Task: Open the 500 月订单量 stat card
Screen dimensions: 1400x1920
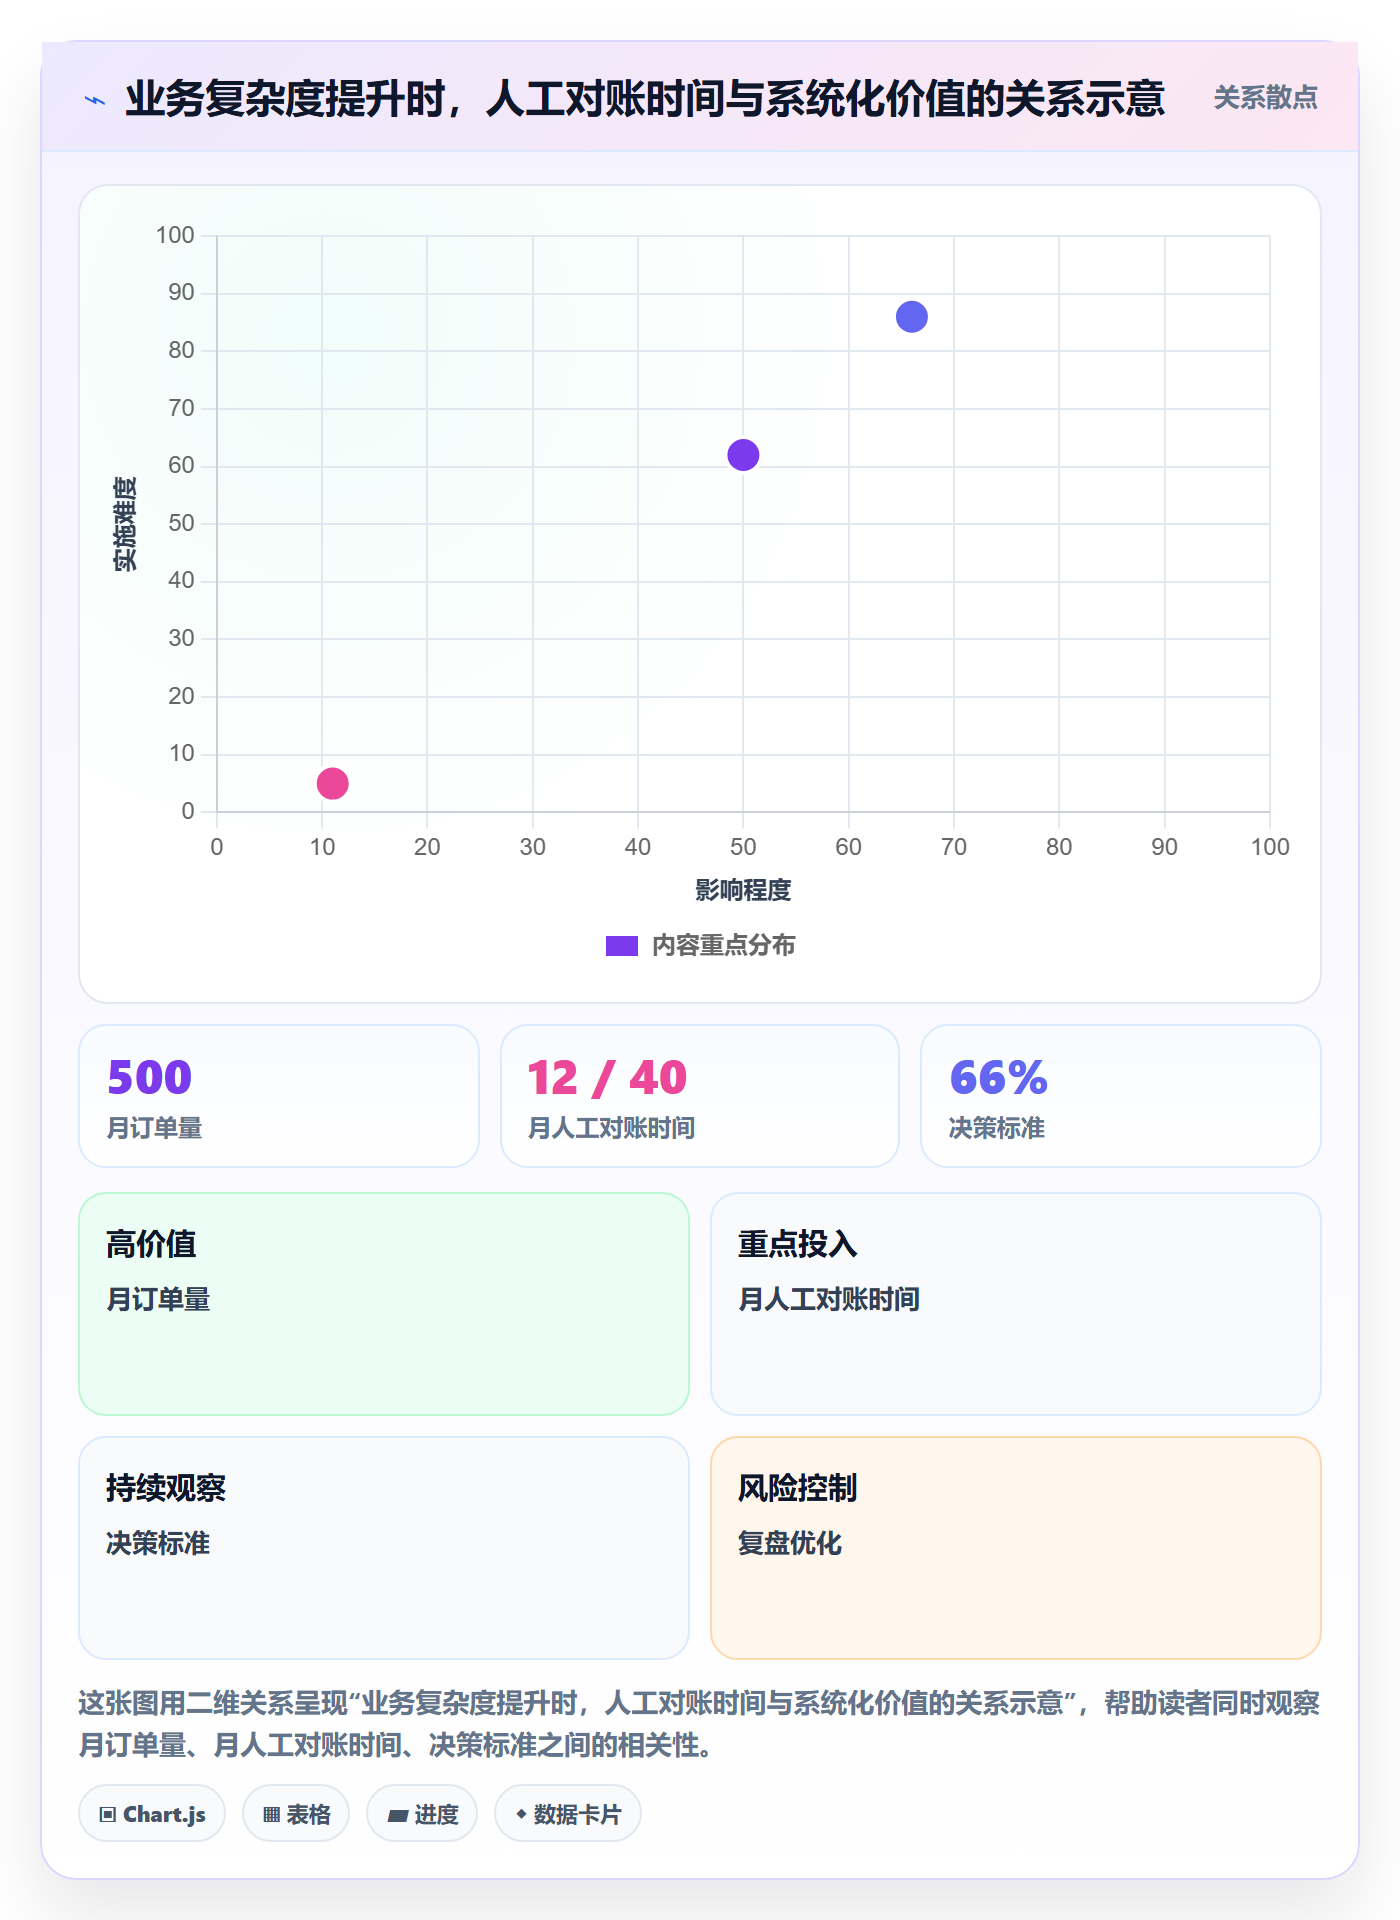Action: point(279,1096)
